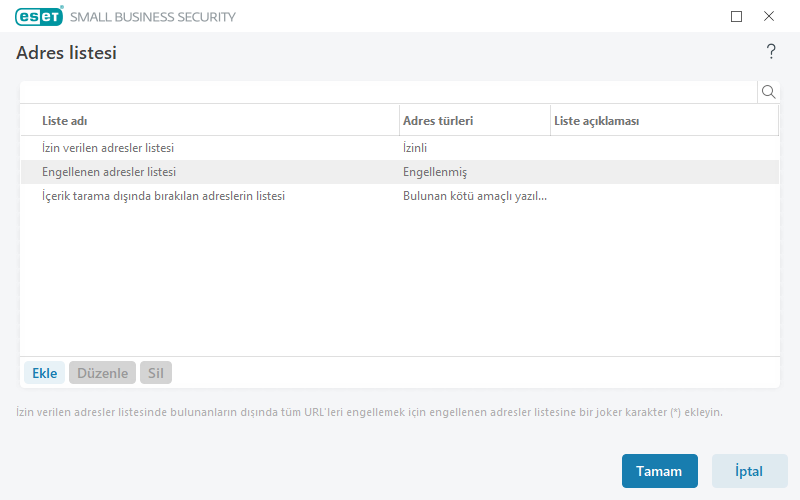Close the Adres listesi window
800x500 pixels.
769,16
